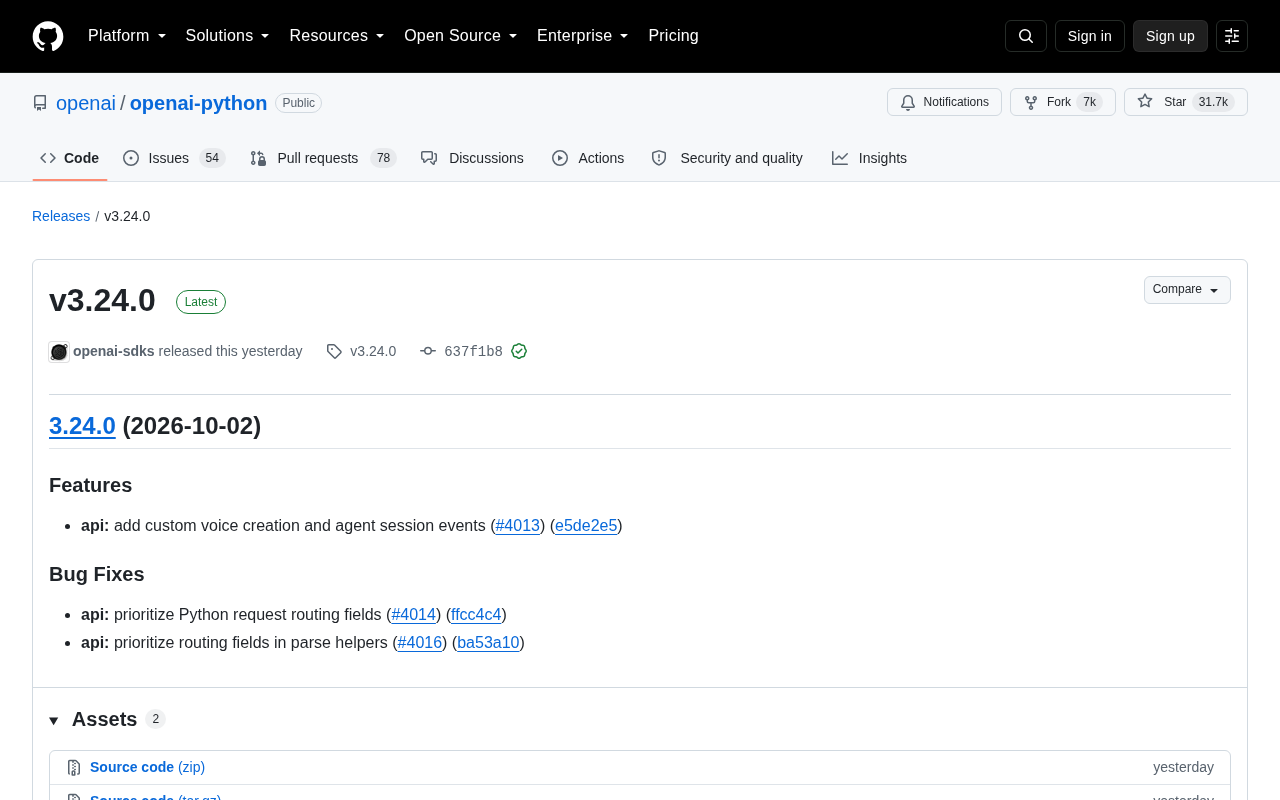
Task: Open the Insights tab
Action: pyautogui.click(x=869, y=158)
